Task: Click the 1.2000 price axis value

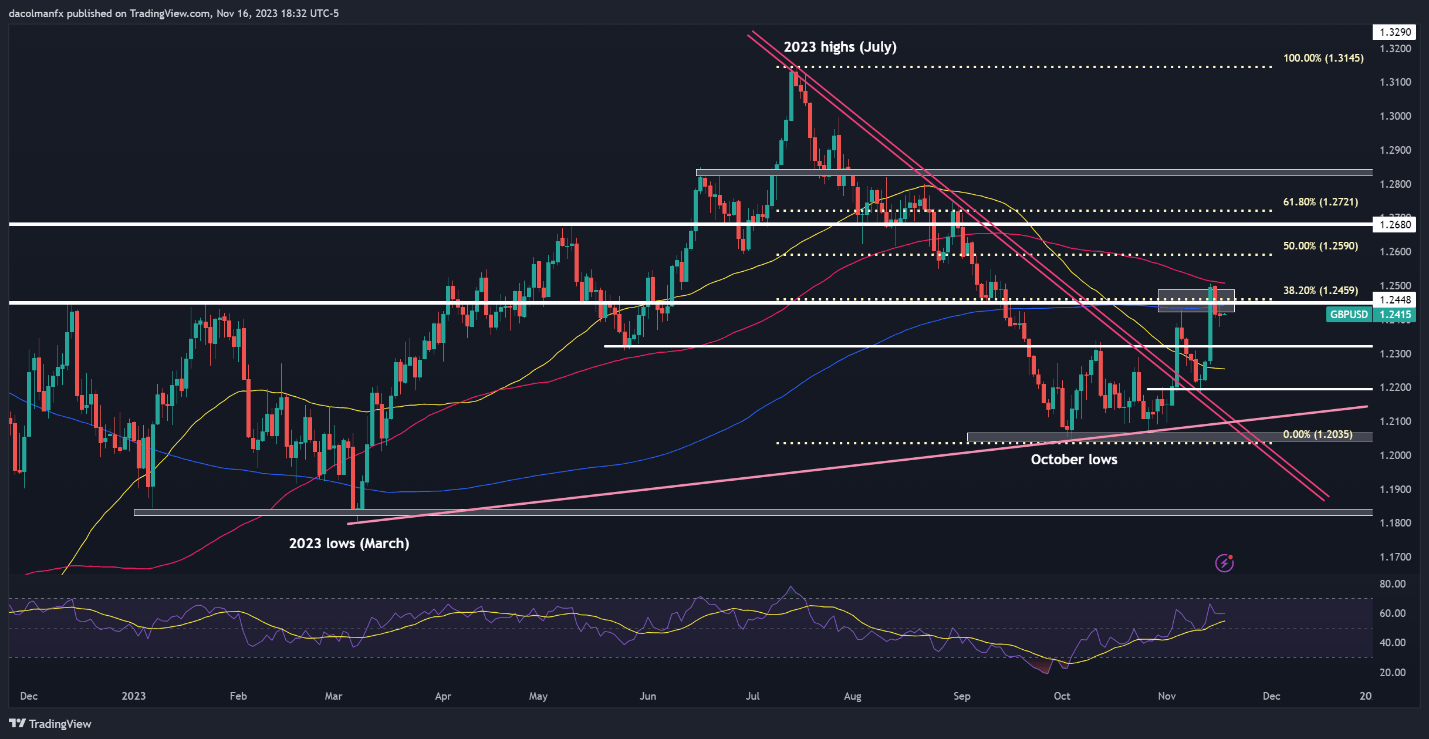Action: [x=1394, y=456]
